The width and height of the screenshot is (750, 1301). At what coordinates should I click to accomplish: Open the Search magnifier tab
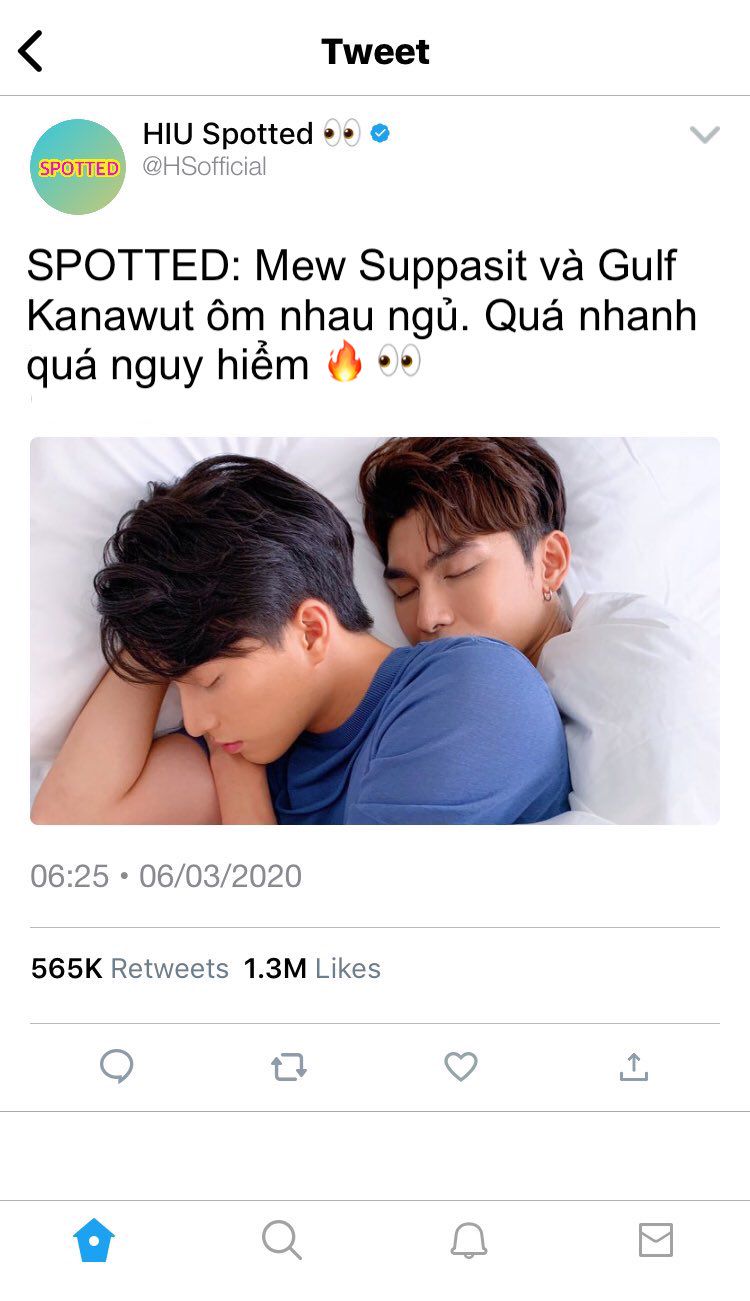pyautogui.click(x=282, y=1241)
